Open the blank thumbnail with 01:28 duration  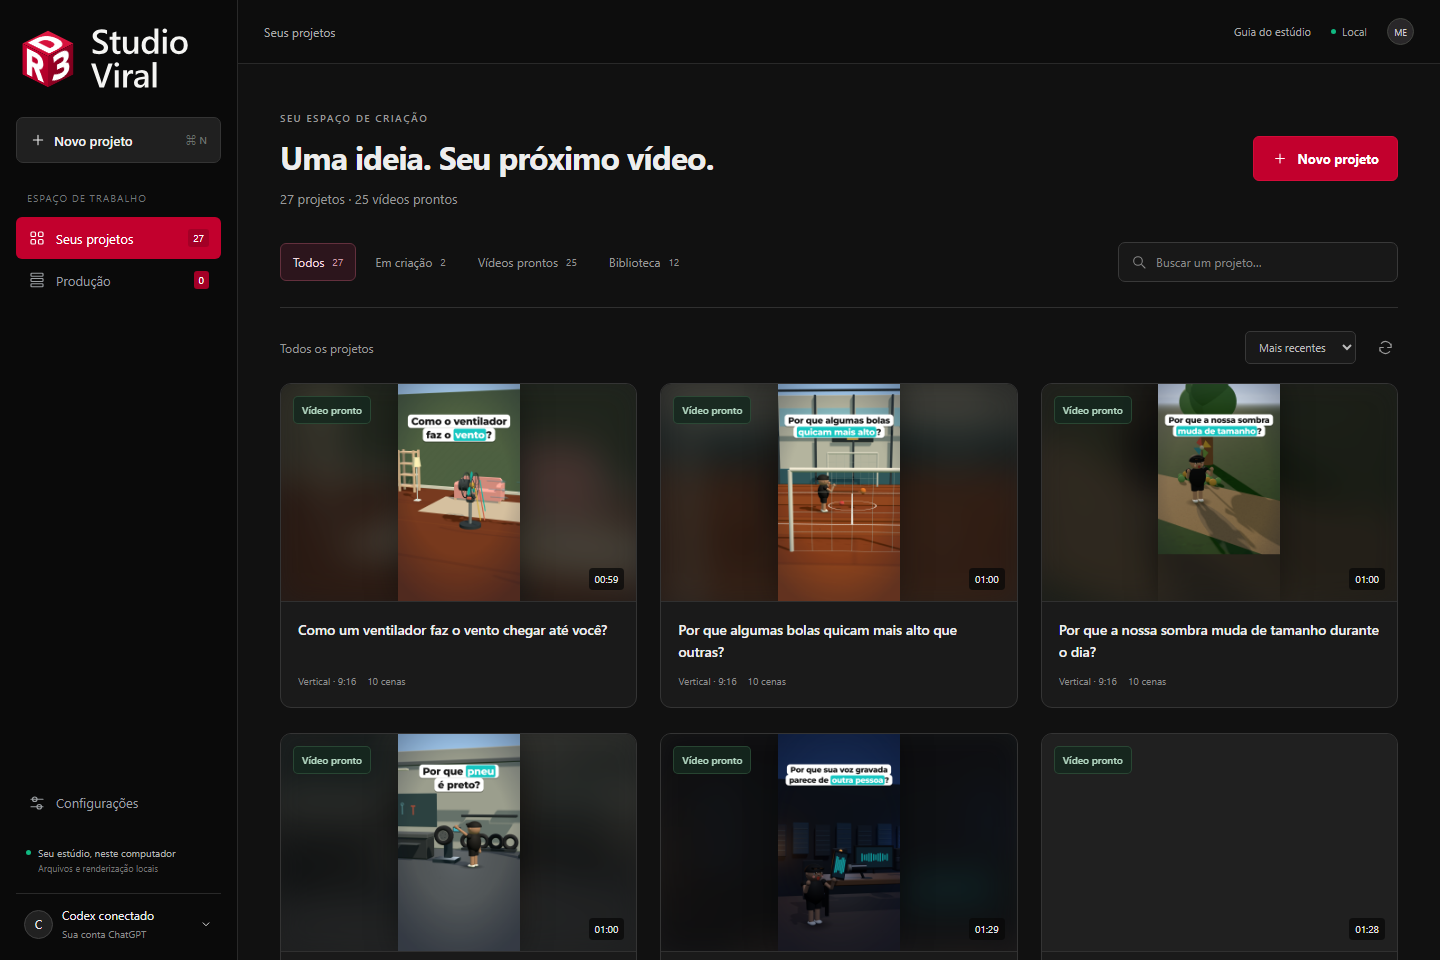pyautogui.click(x=1219, y=842)
